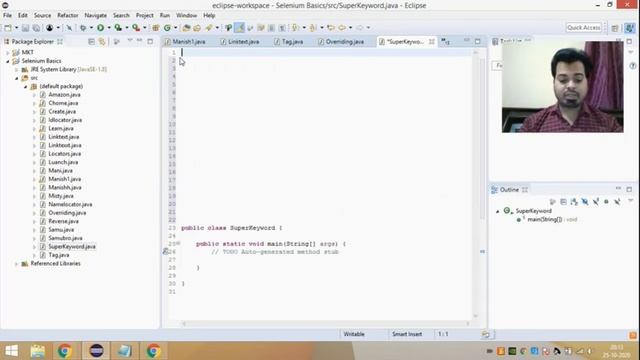Click the Search flashlight toolbar icon
This screenshot has width=640, height=360.
[x=209, y=28]
